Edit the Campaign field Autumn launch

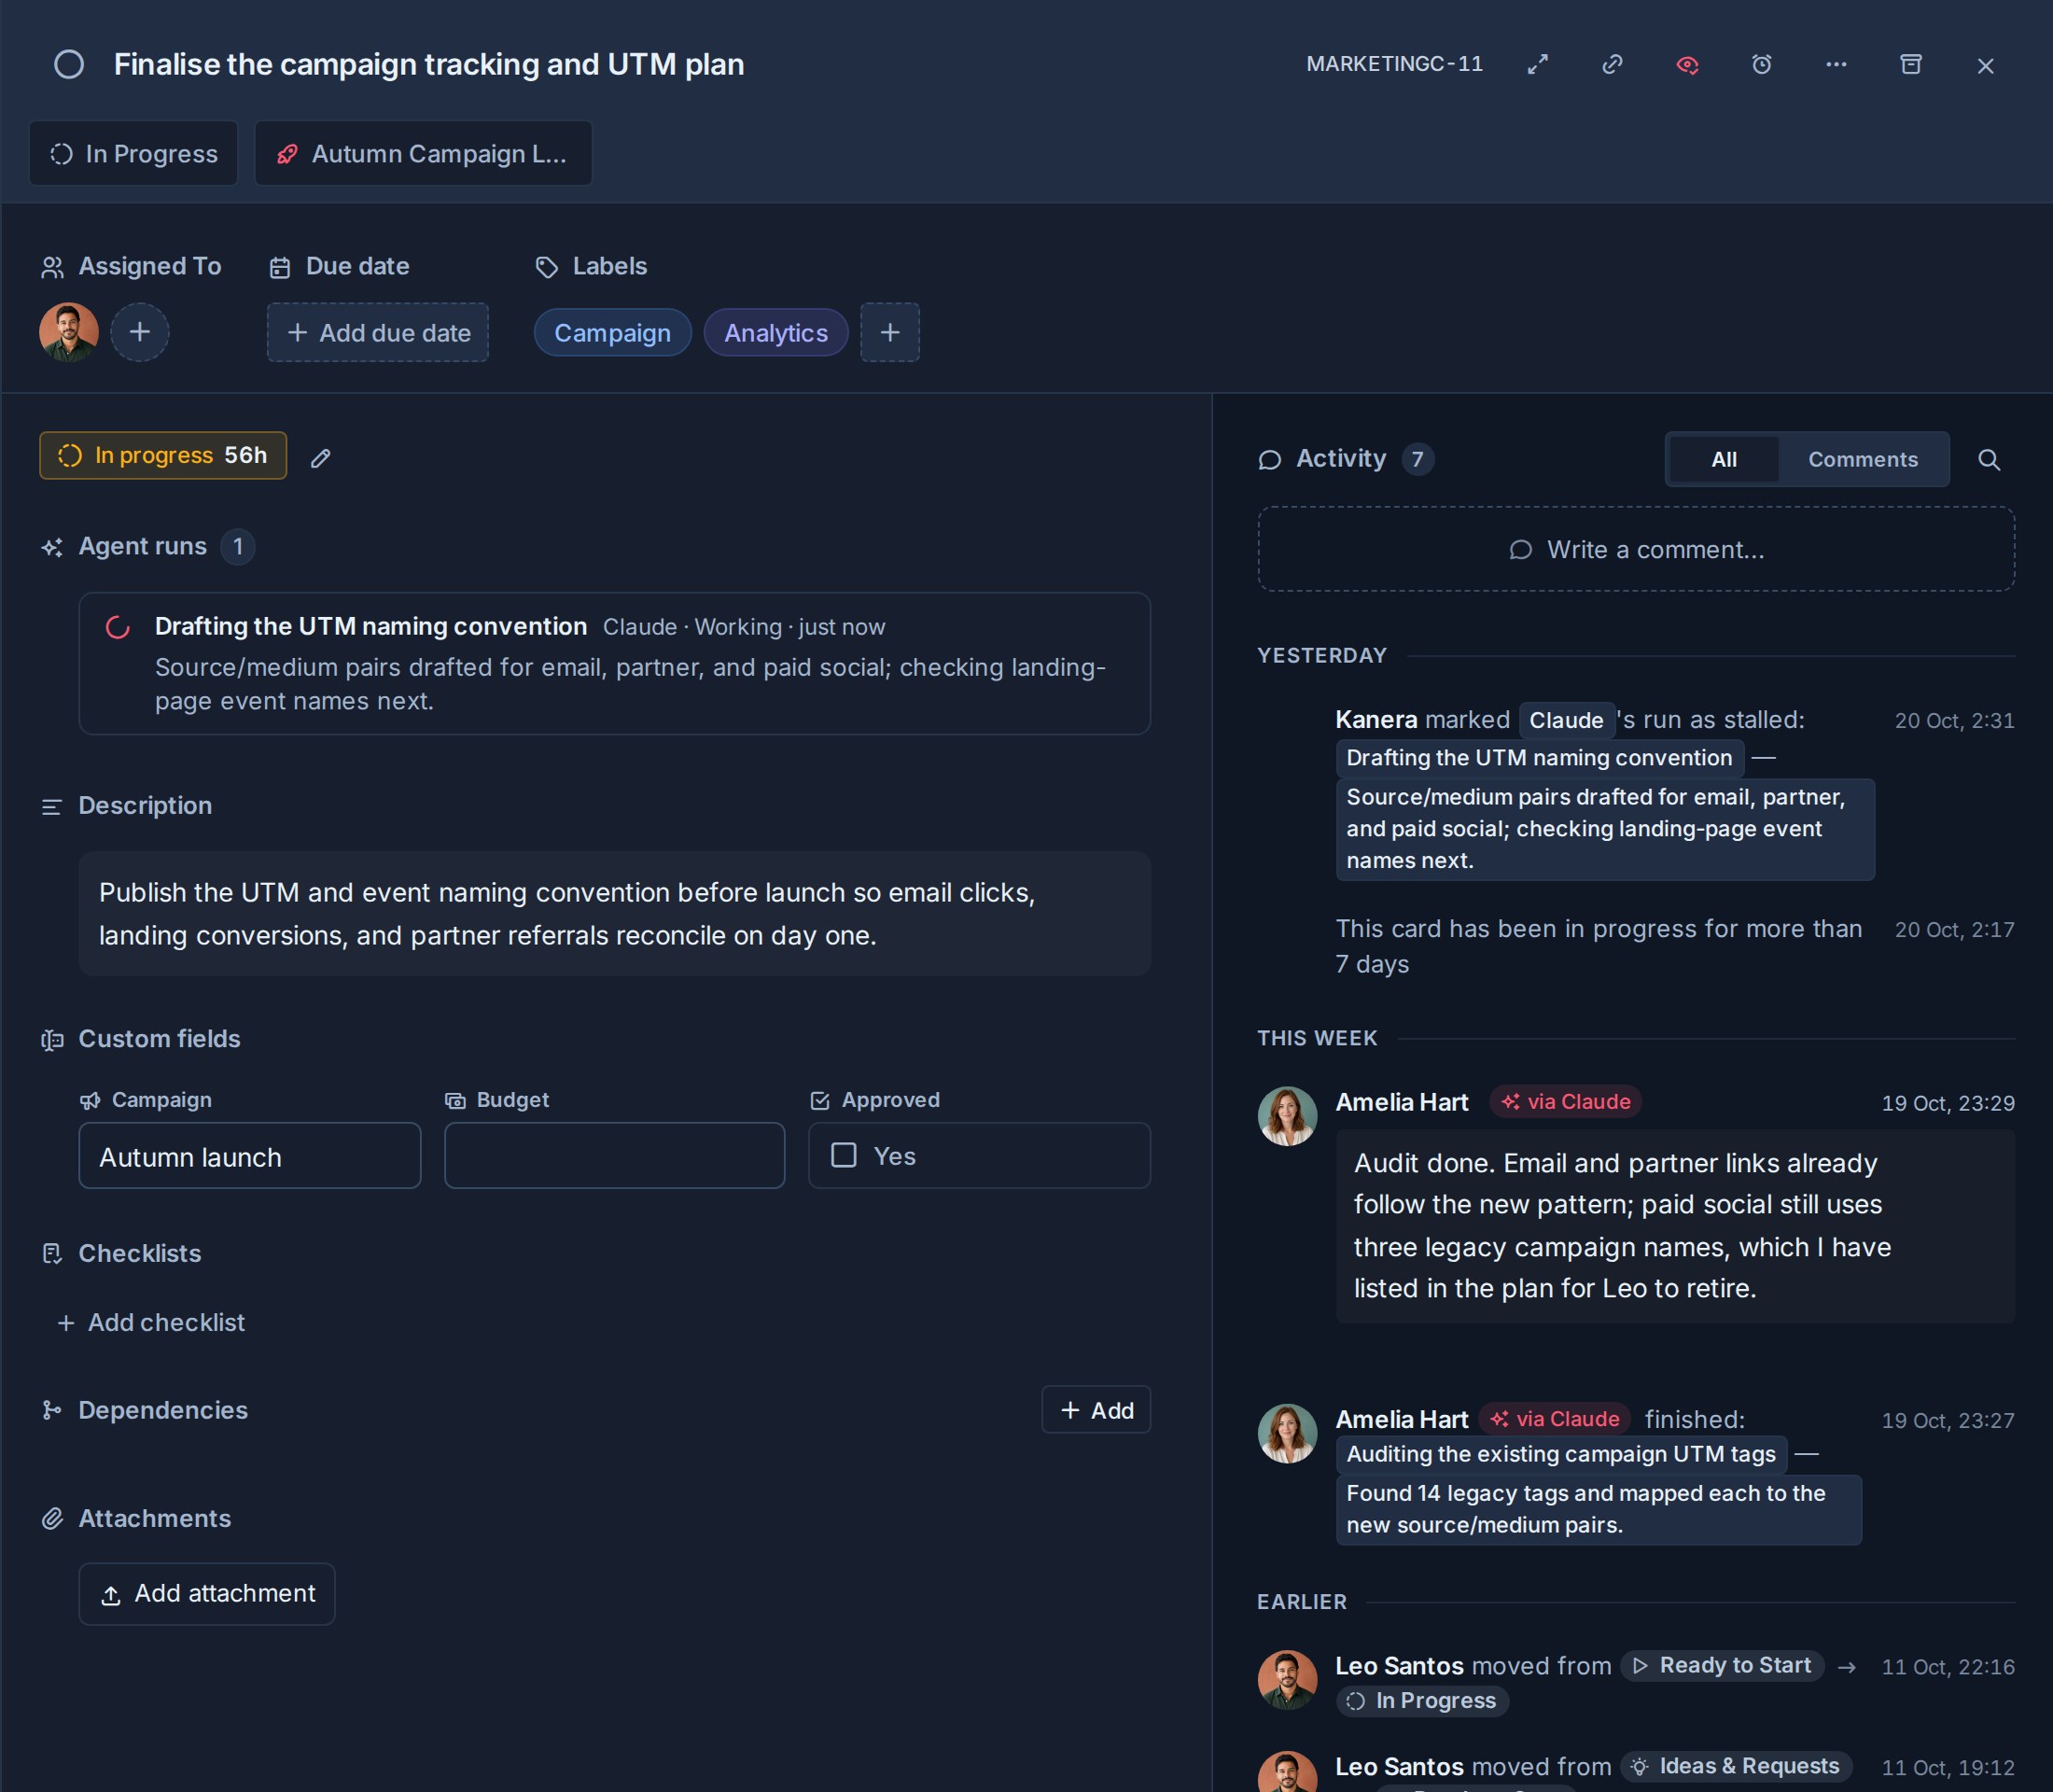click(x=250, y=1157)
